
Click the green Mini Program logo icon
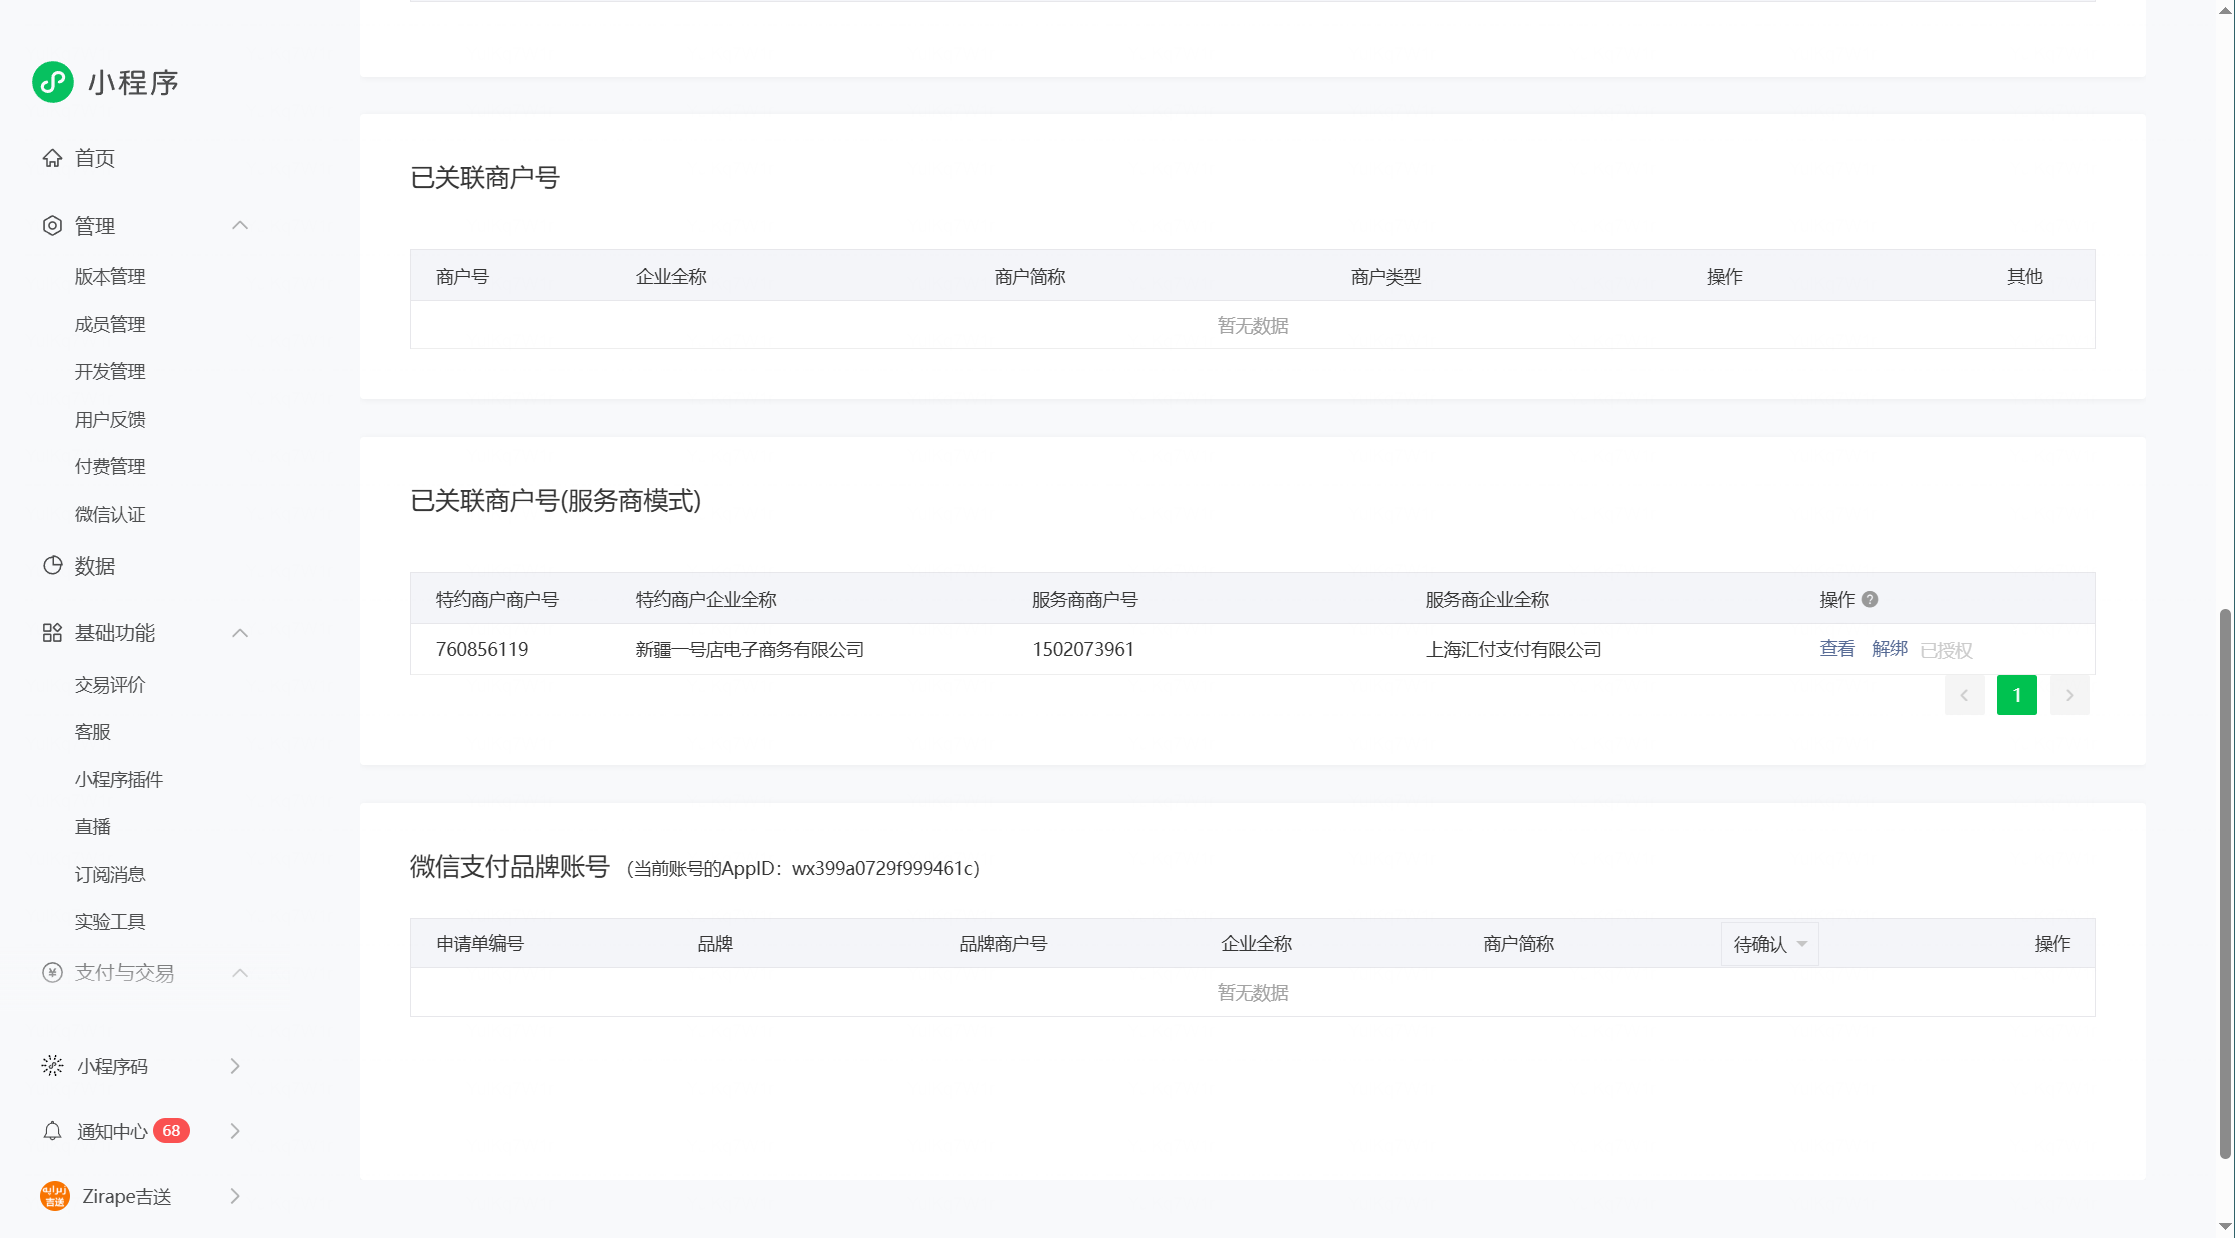pos(53,82)
